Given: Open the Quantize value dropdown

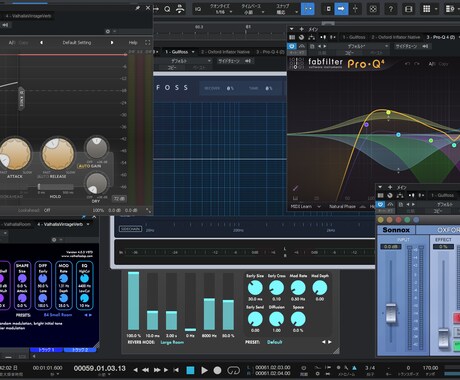Looking at the screenshot, I should click(x=220, y=9).
